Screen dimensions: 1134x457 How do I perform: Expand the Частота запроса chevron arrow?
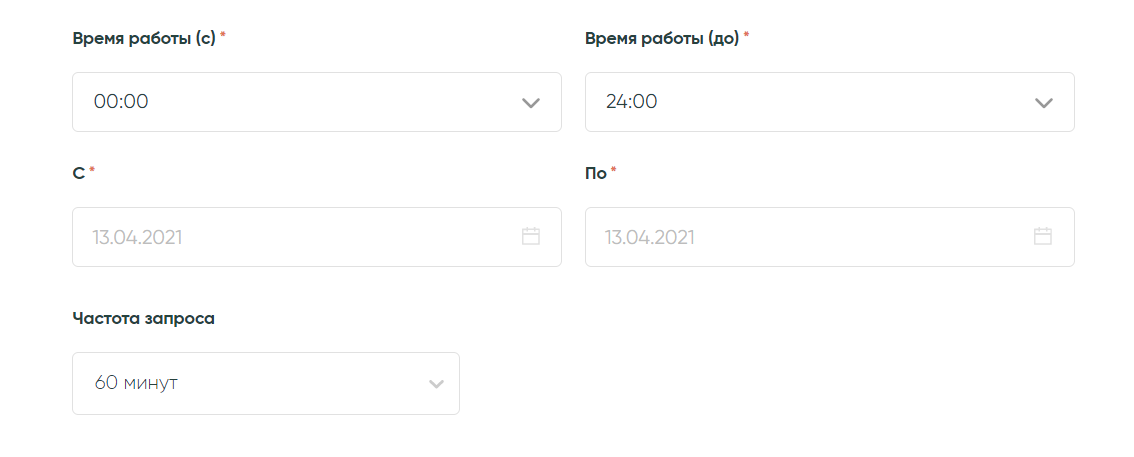click(436, 384)
